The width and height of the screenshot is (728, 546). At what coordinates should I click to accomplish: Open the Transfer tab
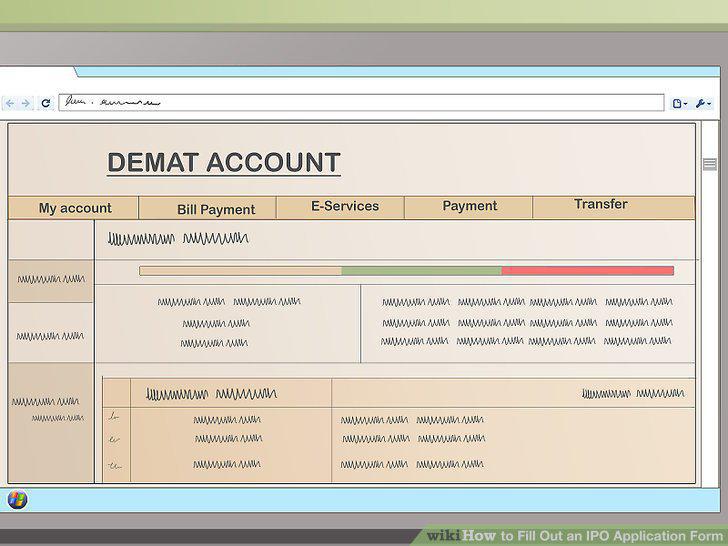click(614, 206)
